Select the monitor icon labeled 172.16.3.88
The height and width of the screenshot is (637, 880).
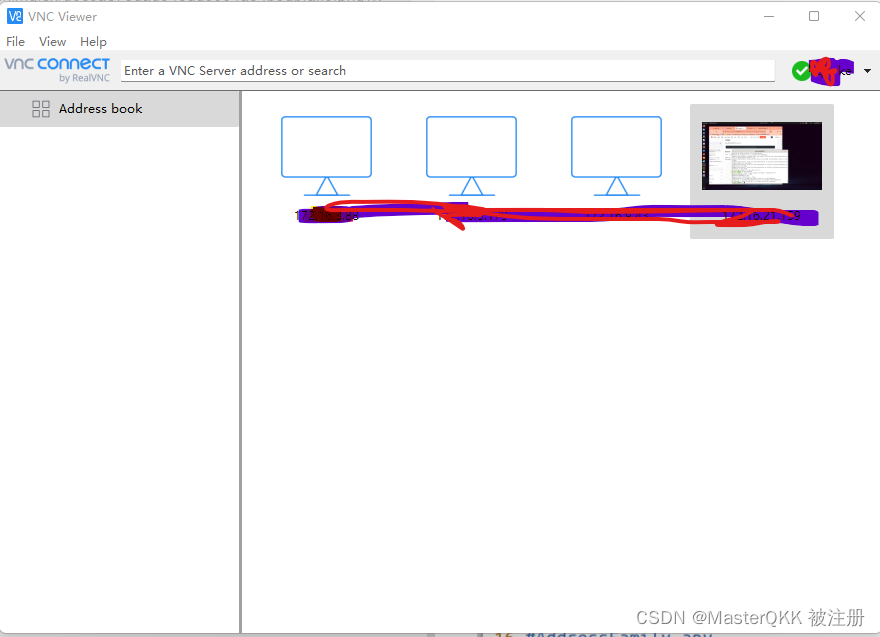click(326, 156)
